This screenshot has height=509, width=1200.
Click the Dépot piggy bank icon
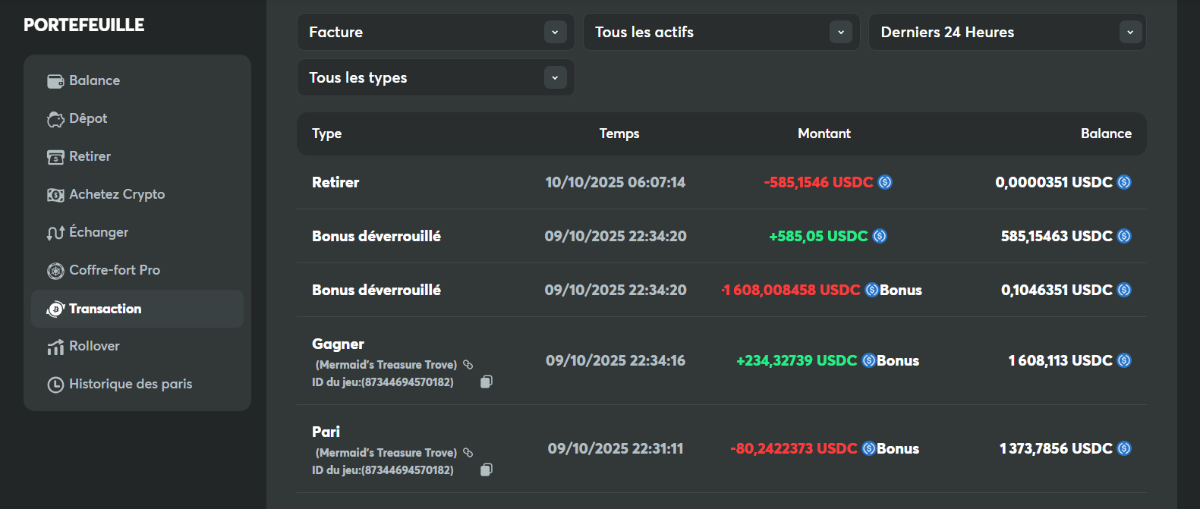click(x=56, y=119)
